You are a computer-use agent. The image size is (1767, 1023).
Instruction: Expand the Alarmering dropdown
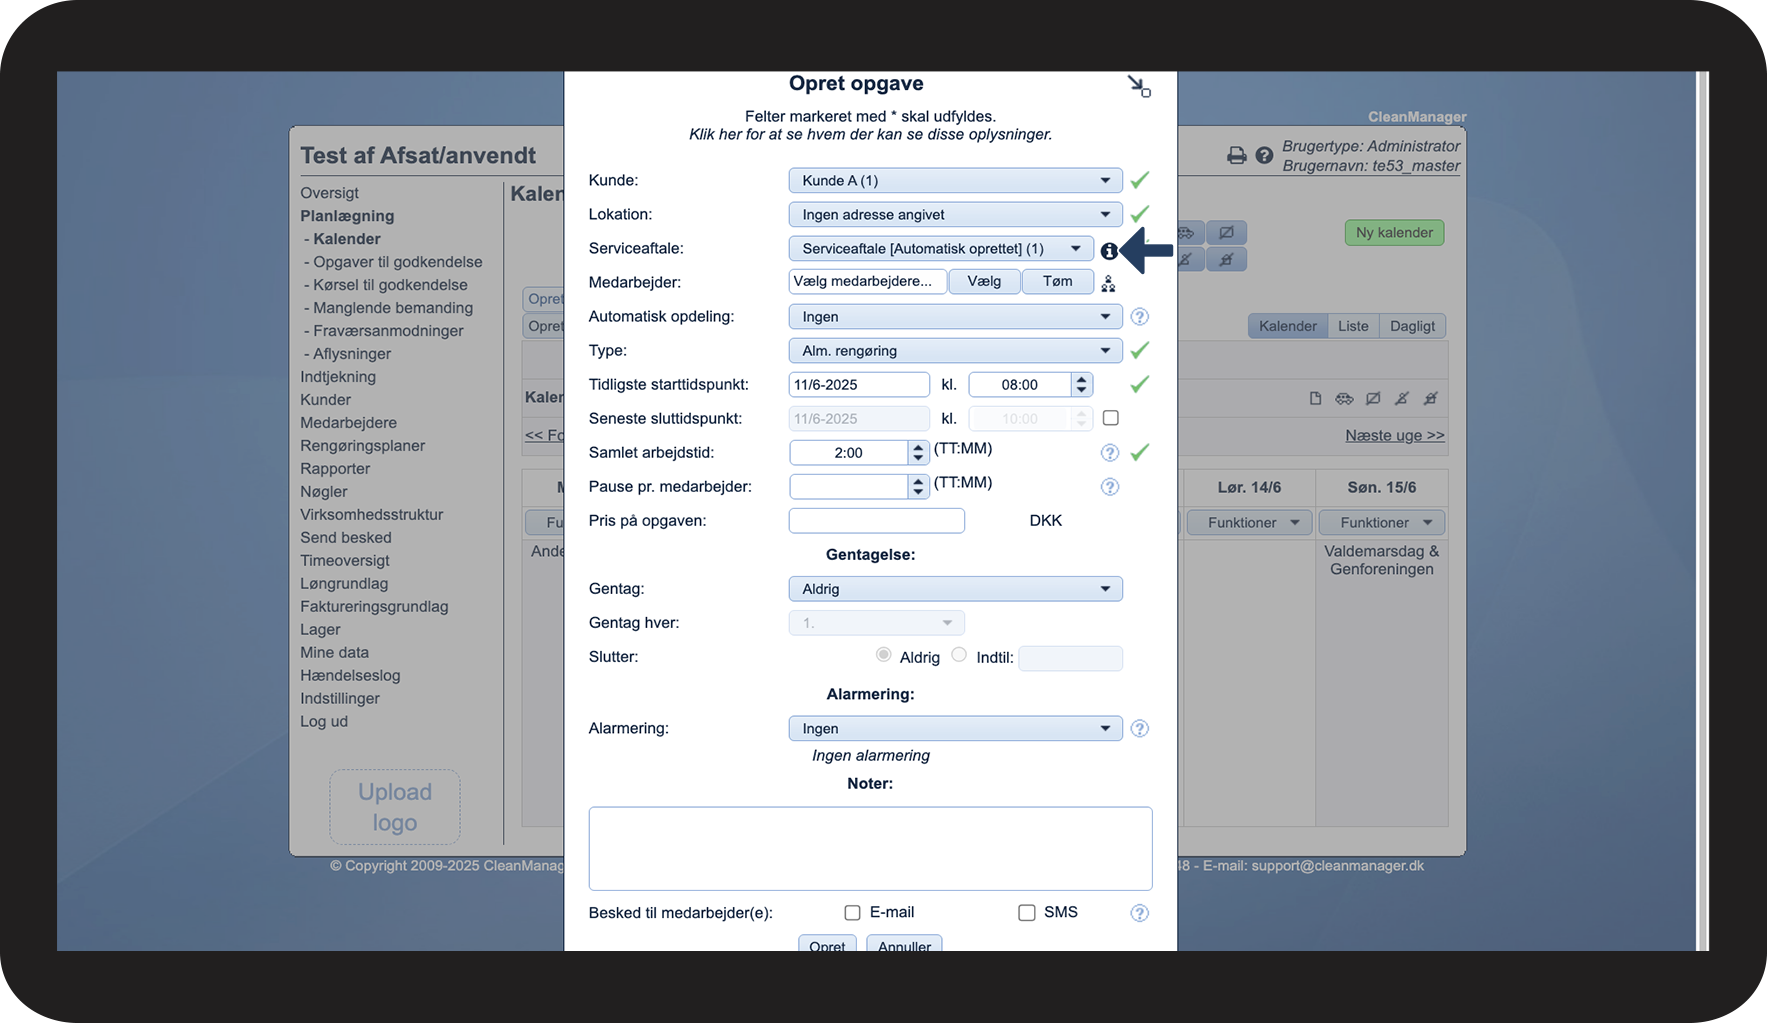(x=955, y=729)
